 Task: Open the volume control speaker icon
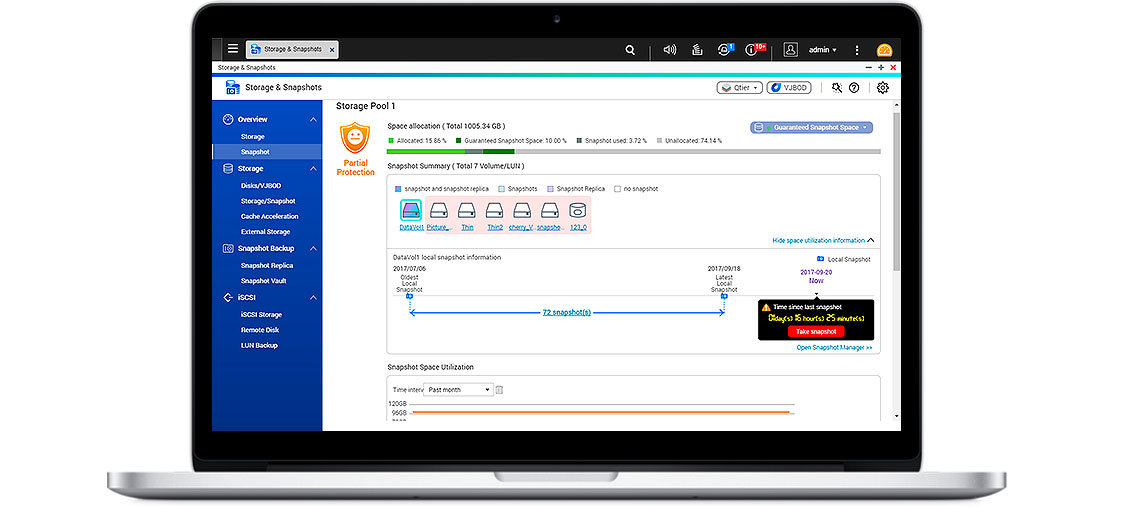point(669,49)
